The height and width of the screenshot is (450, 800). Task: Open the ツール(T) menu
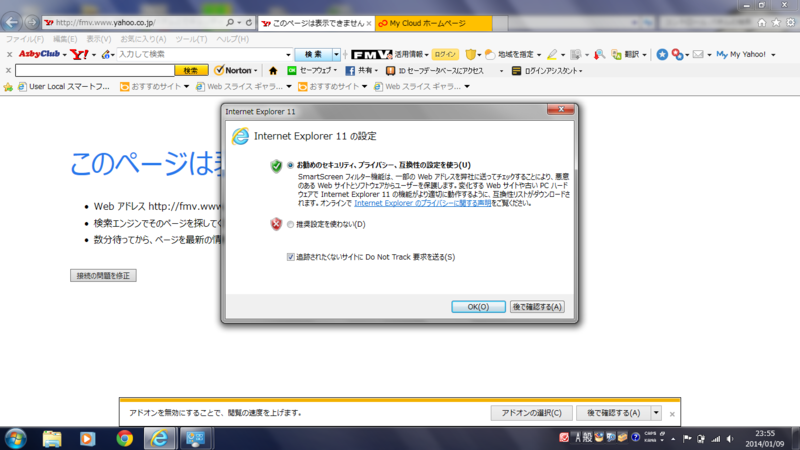[191, 39]
